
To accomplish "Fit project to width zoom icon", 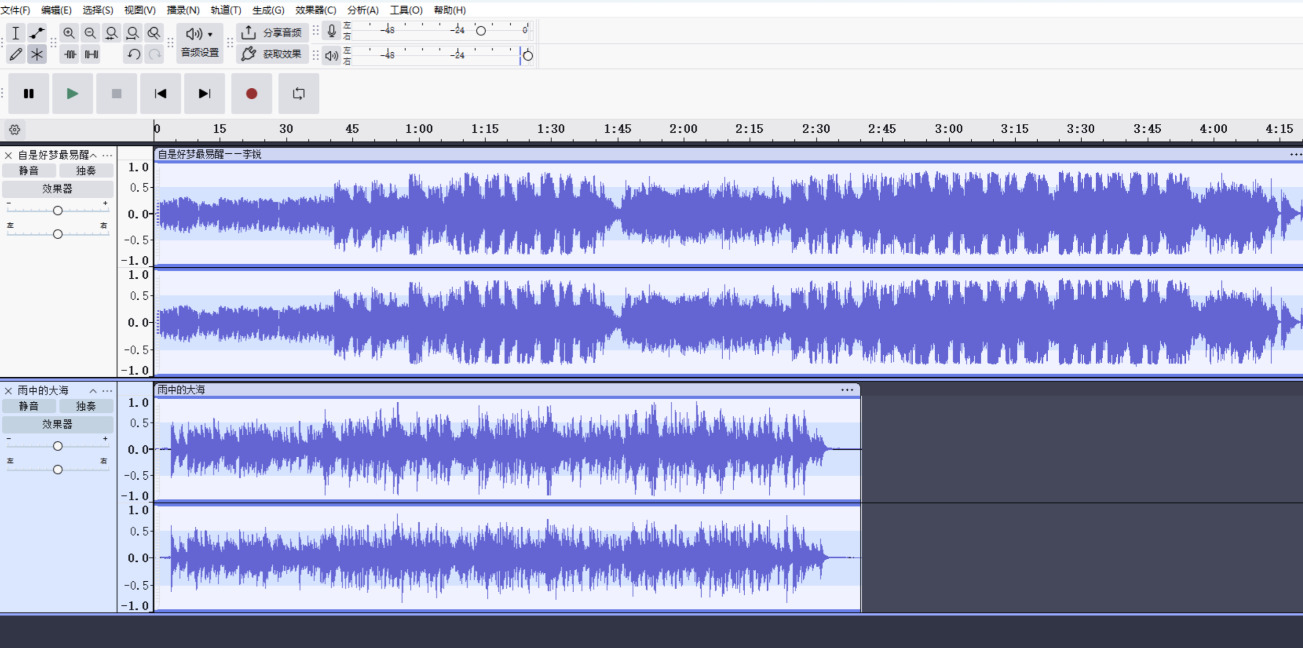I will pos(132,33).
